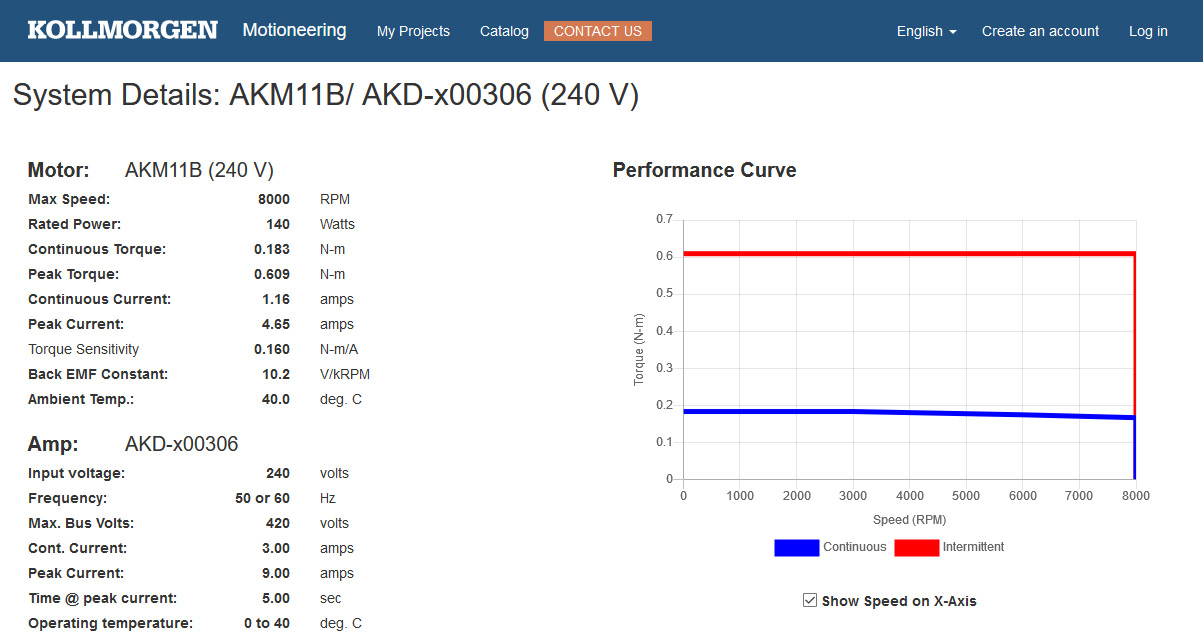
Task: Click the System Details page title
Action: [326, 95]
